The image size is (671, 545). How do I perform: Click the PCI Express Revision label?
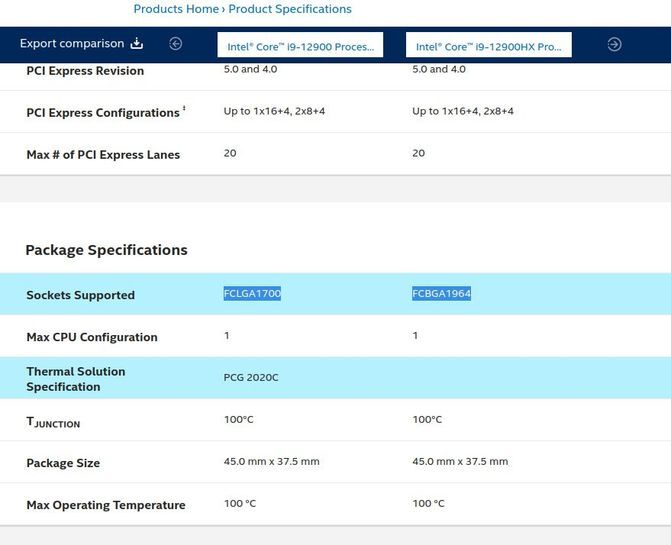coord(85,71)
